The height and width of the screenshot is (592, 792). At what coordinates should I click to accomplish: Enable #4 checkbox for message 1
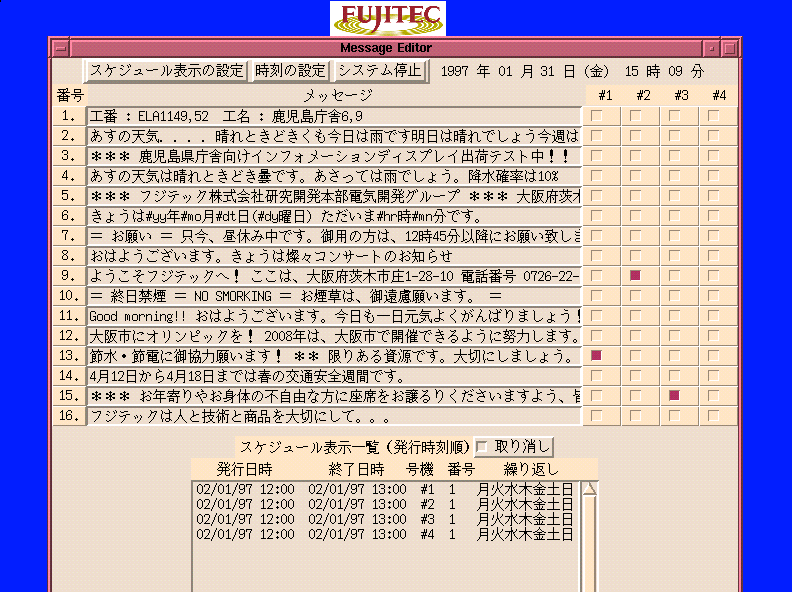tap(713, 115)
